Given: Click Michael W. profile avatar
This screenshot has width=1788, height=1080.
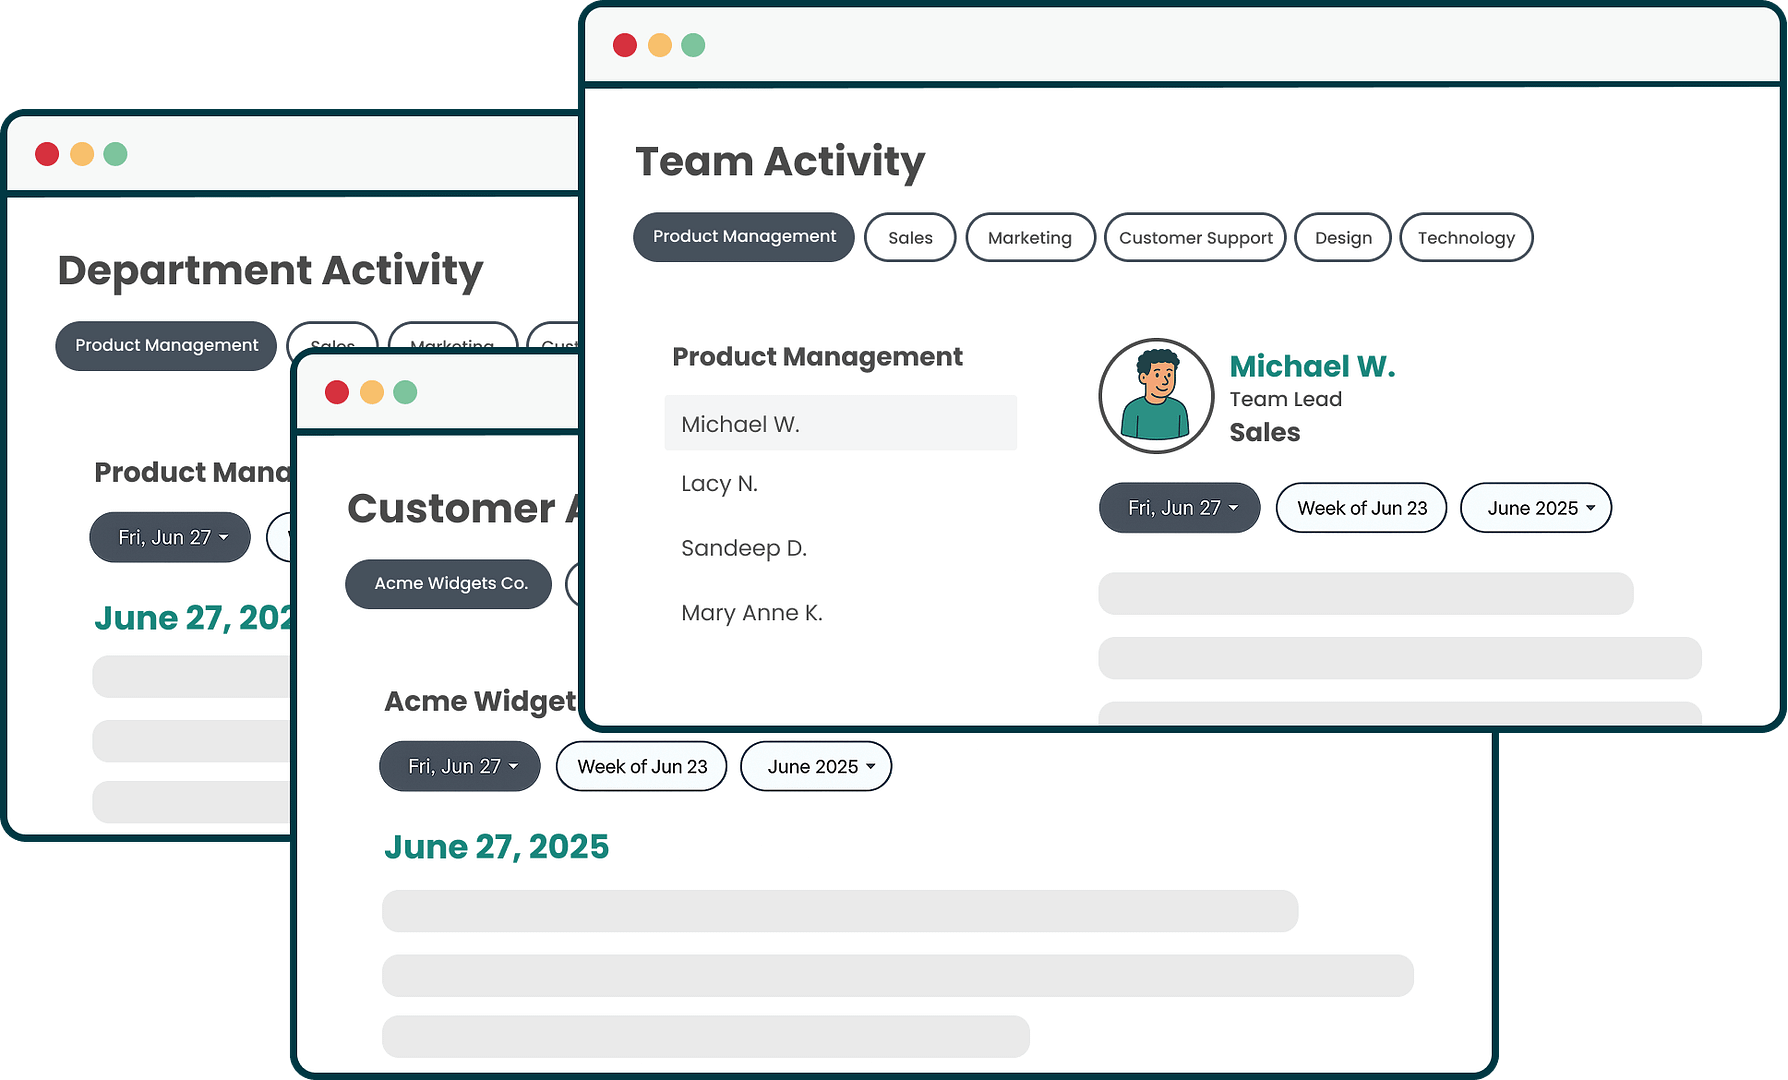Looking at the screenshot, I should pos(1156,396).
